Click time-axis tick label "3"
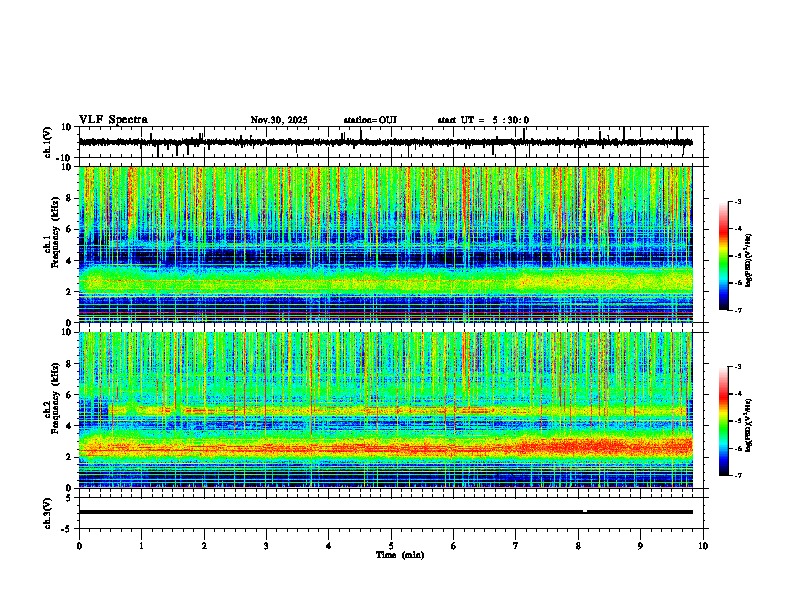Screen dimensions: 792x612 [x=266, y=546]
